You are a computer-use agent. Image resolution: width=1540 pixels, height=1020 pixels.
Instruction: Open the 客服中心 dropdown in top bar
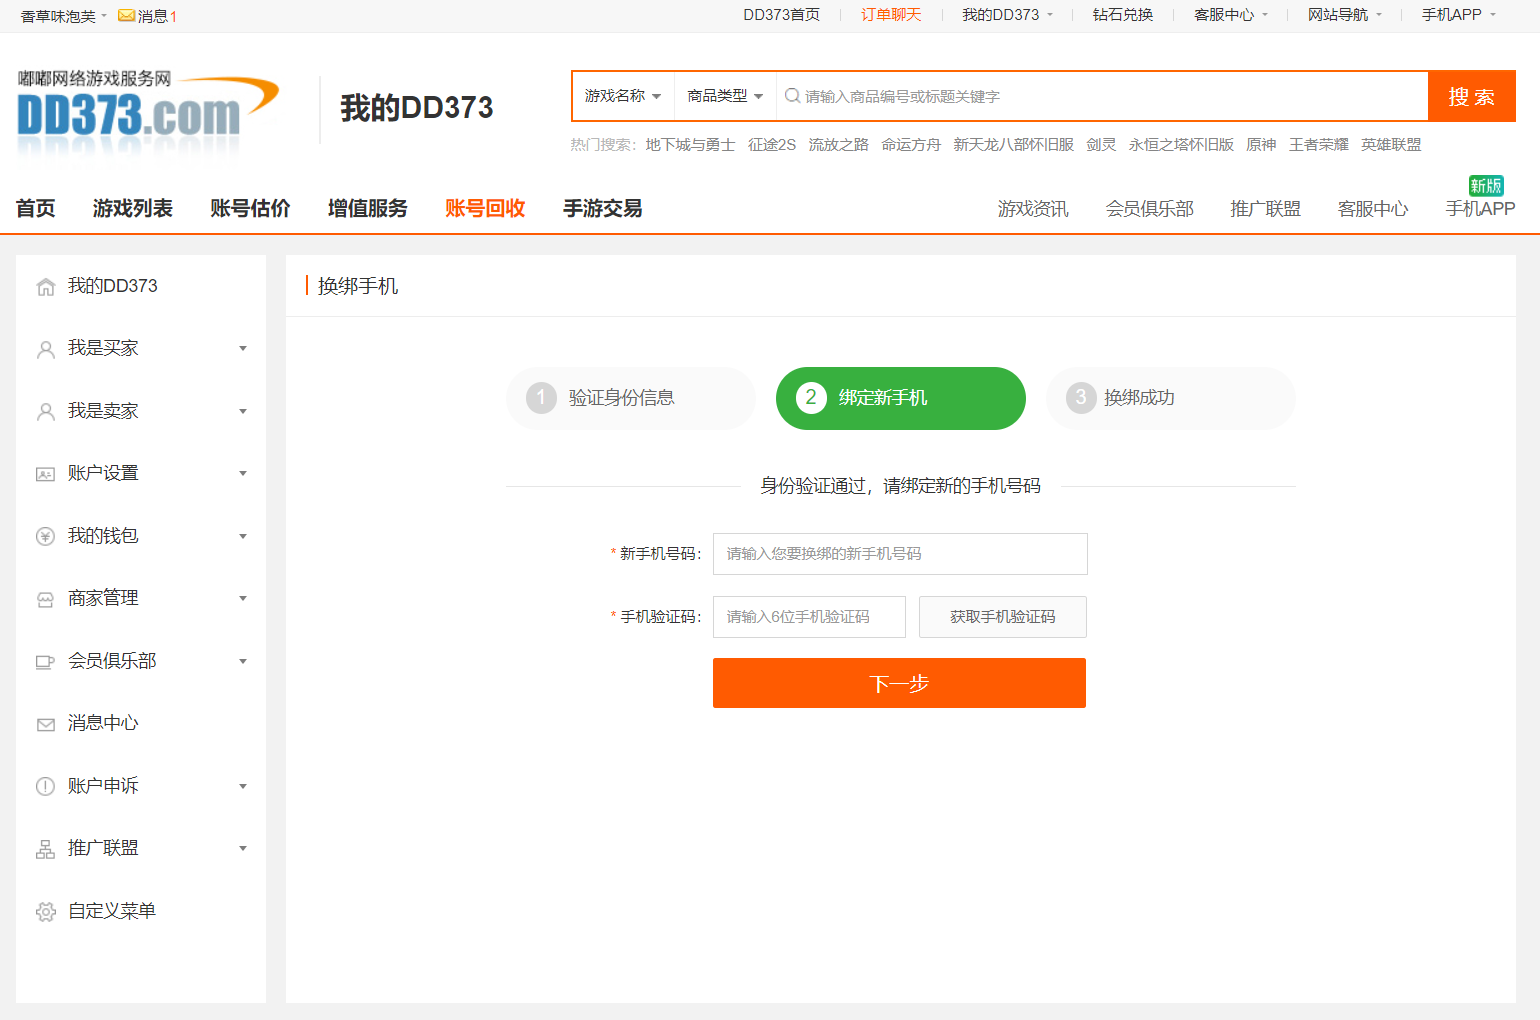pos(1231,15)
